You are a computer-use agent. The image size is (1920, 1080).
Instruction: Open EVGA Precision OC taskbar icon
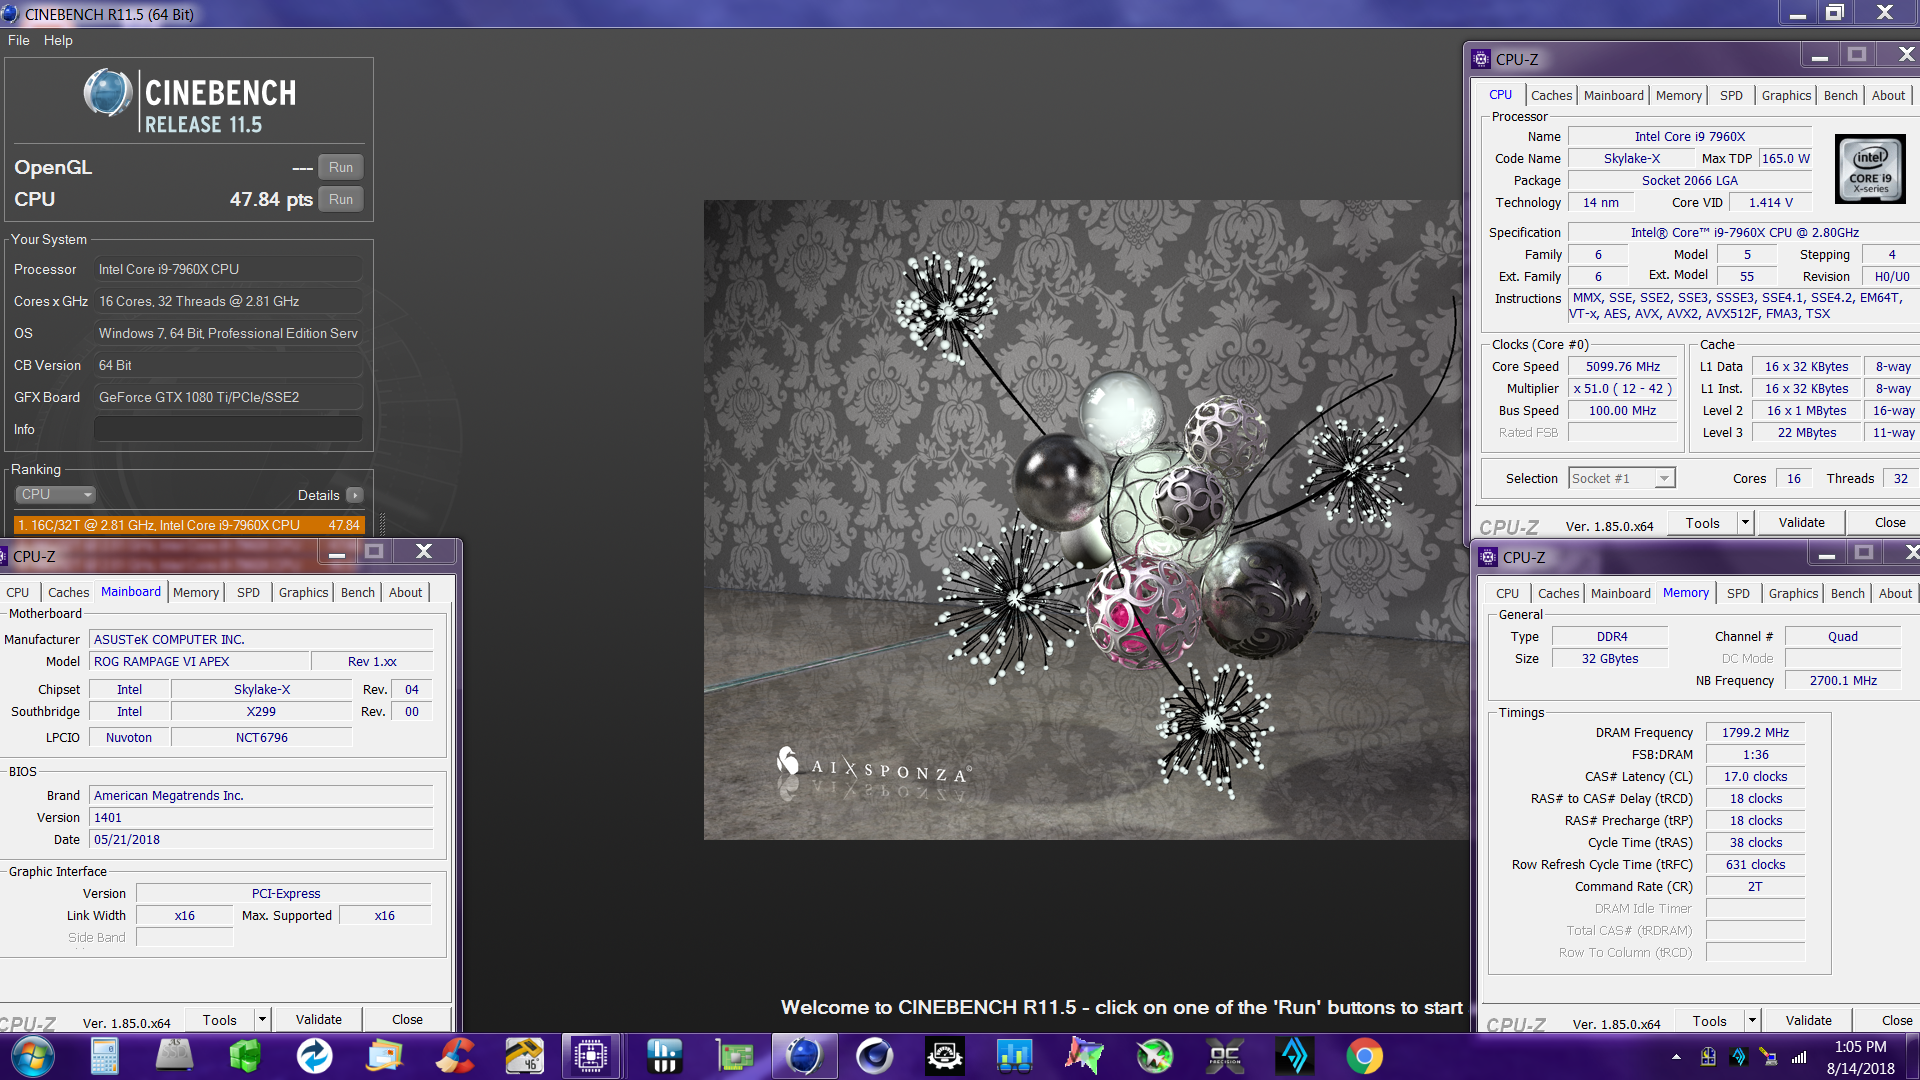pyautogui.click(x=1225, y=1056)
